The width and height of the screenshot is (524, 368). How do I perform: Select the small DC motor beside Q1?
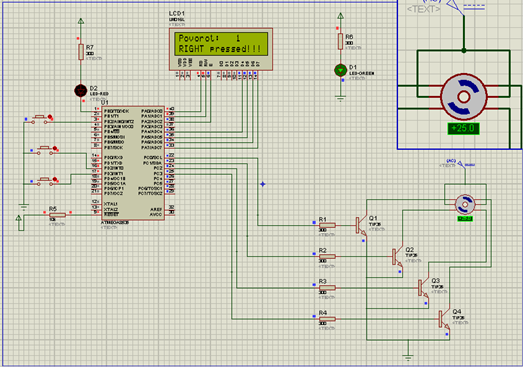465,204
